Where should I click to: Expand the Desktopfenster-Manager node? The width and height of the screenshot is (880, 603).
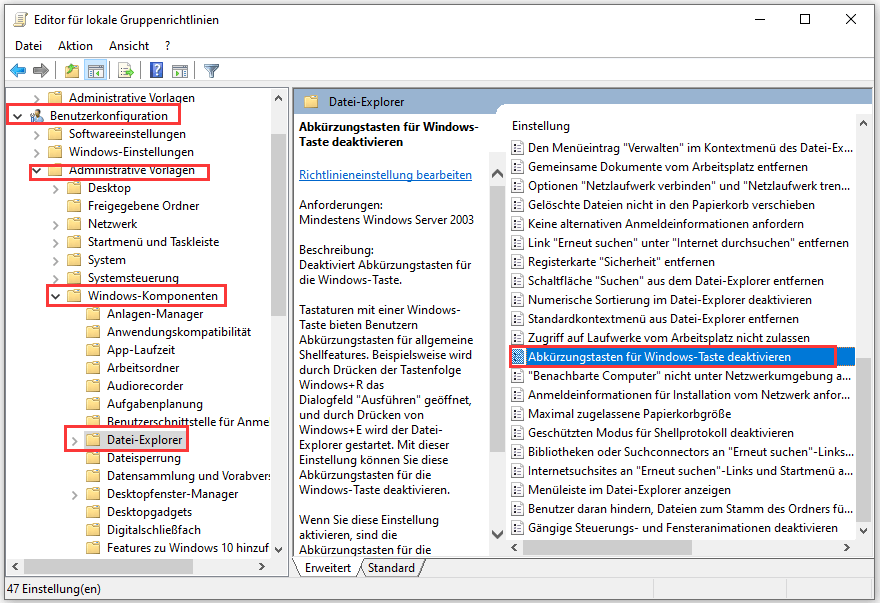point(74,495)
